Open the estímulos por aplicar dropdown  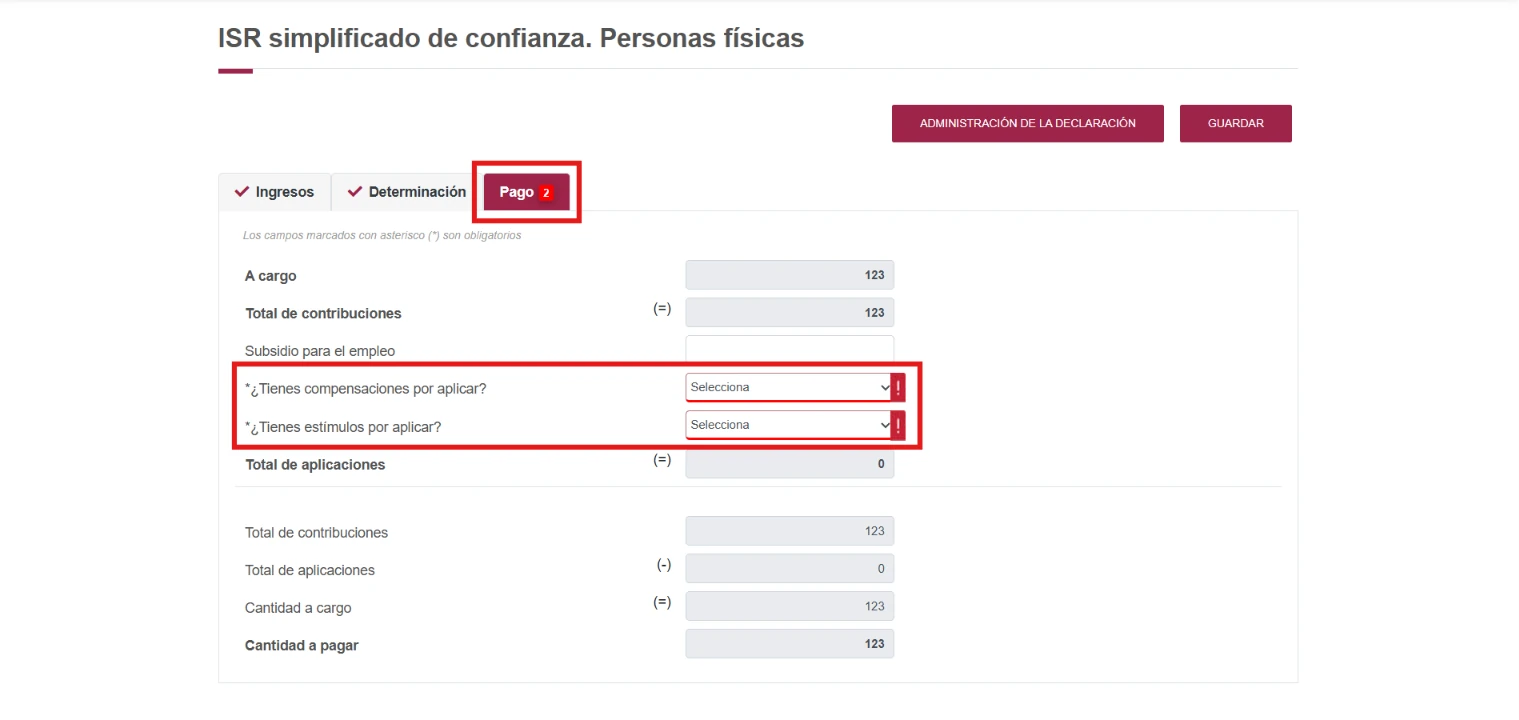789,425
